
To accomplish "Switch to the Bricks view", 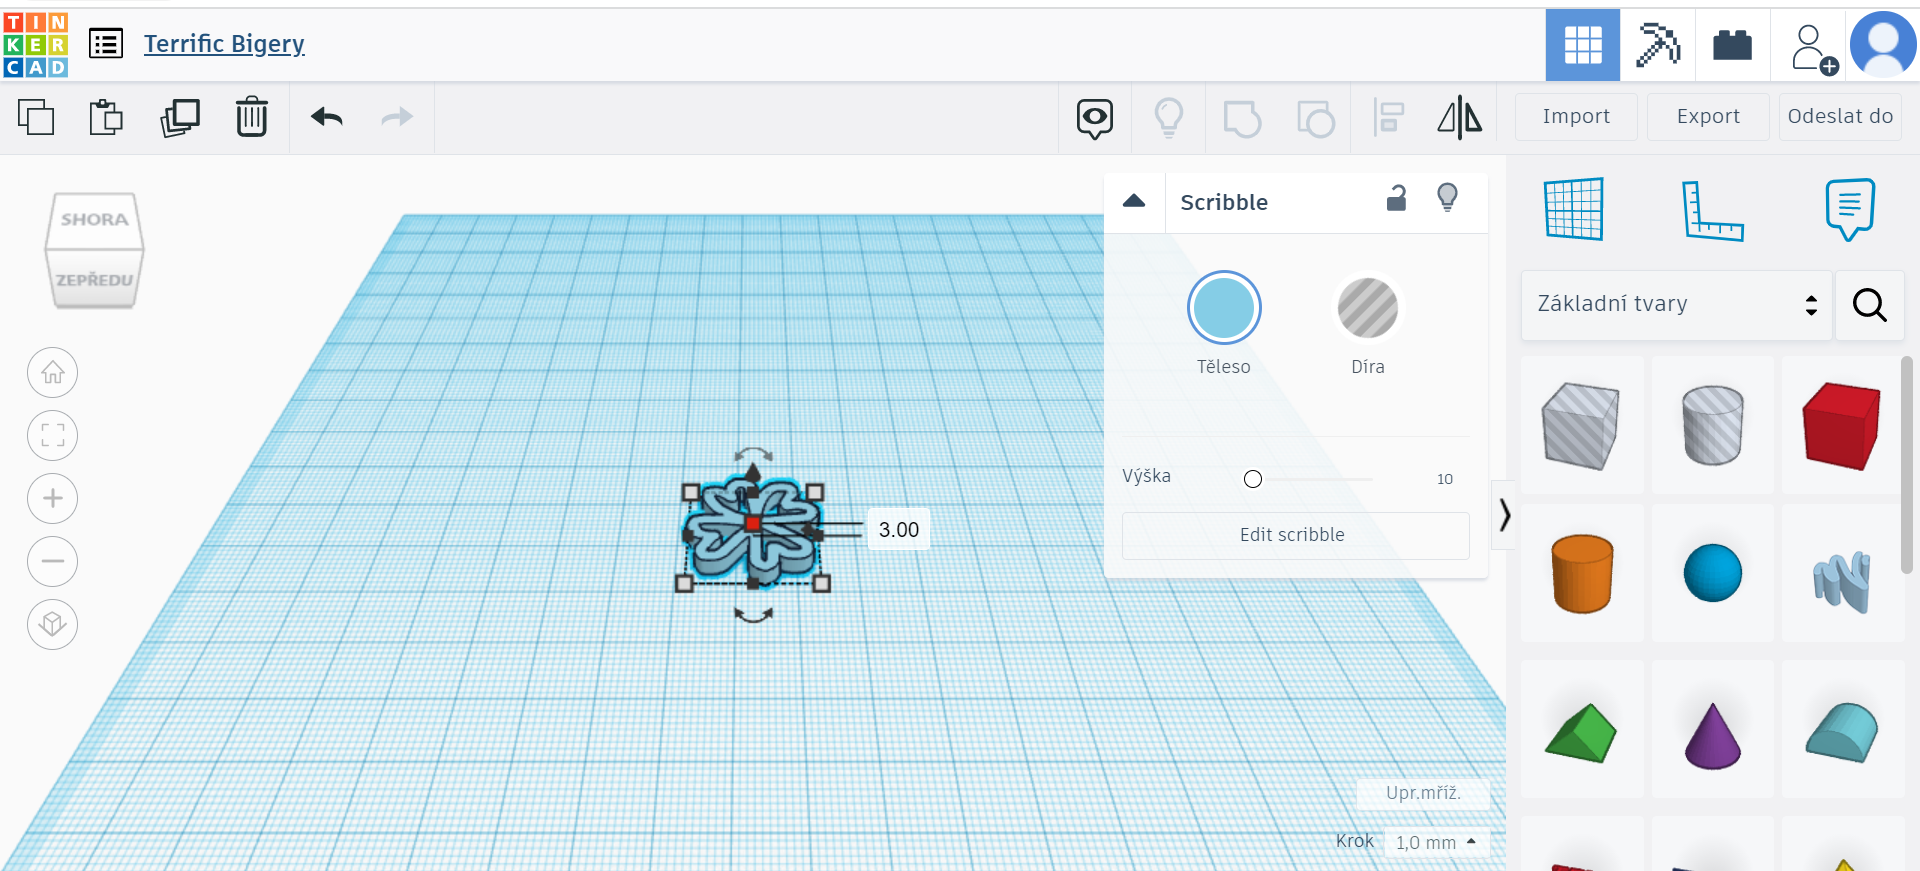I will [1732, 45].
